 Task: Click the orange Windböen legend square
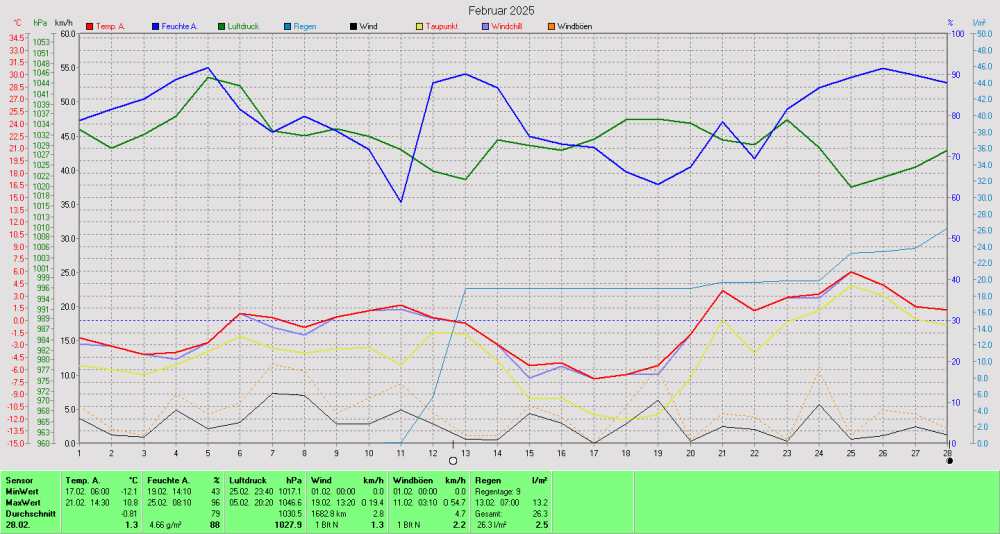tap(550, 26)
